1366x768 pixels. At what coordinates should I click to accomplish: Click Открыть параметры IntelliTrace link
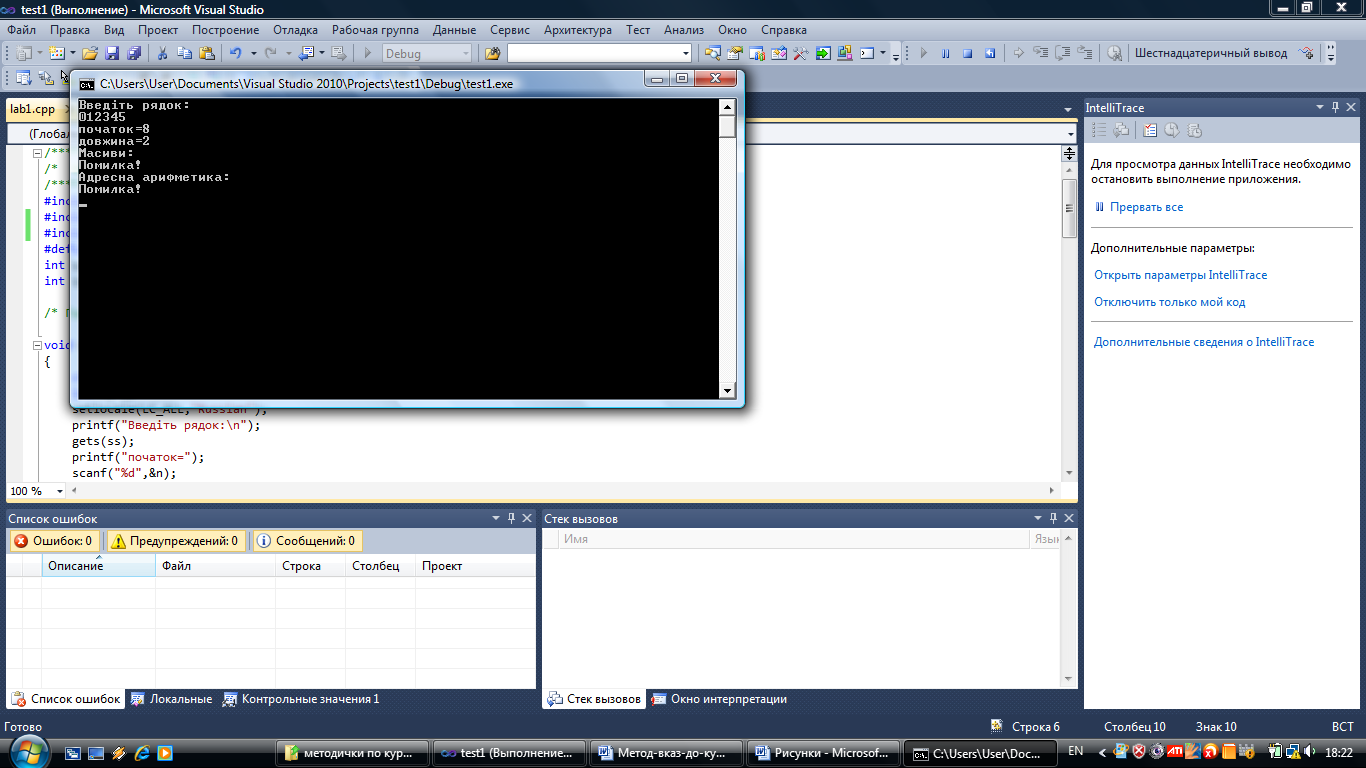click(1180, 275)
